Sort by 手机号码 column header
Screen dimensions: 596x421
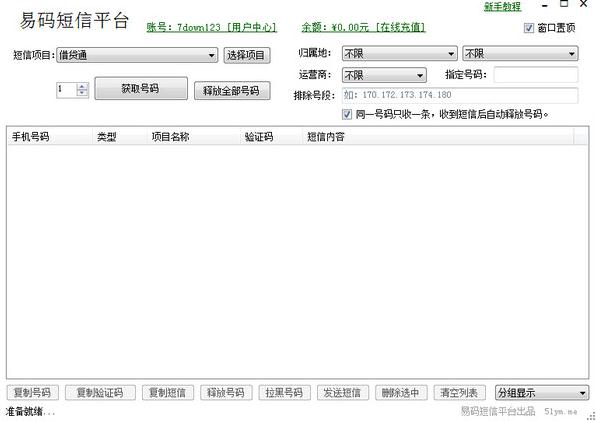click(x=50, y=137)
